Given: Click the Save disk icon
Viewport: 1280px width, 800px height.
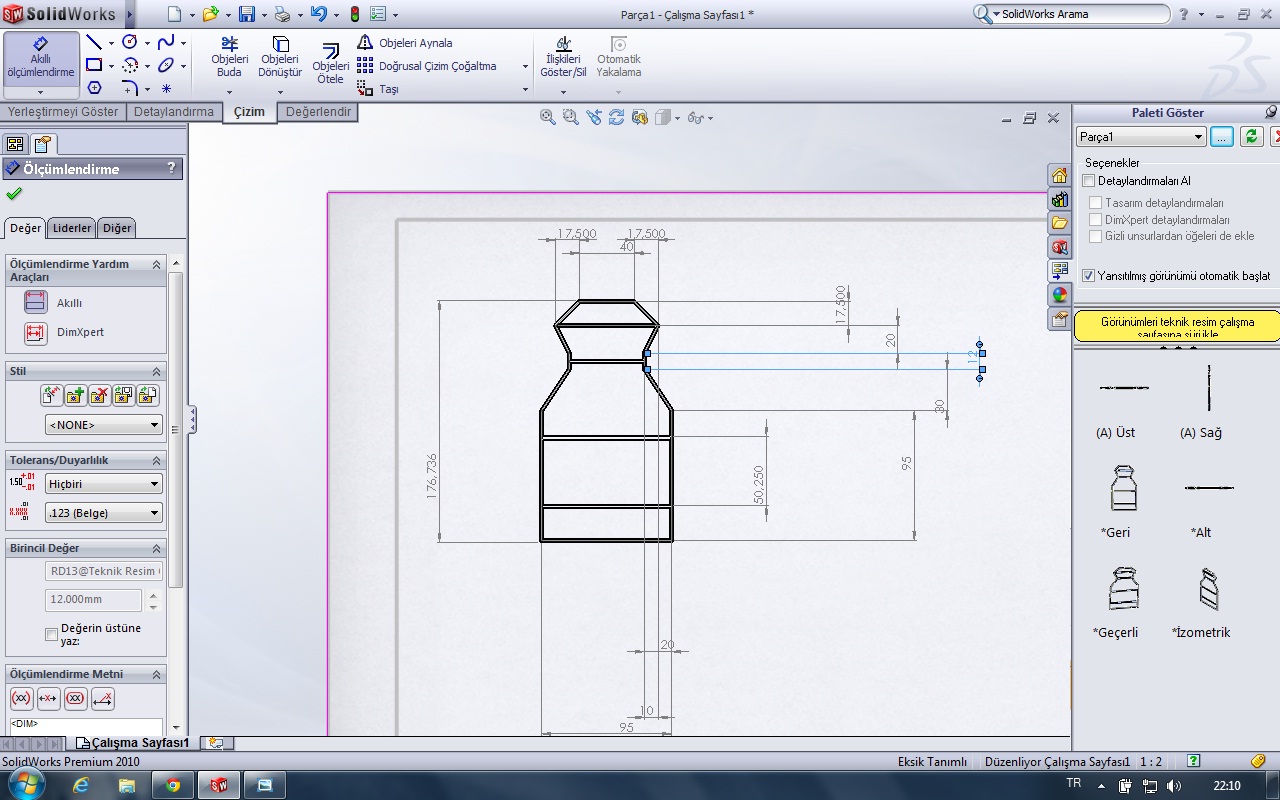Looking at the screenshot, I should [x=246, y=14].
